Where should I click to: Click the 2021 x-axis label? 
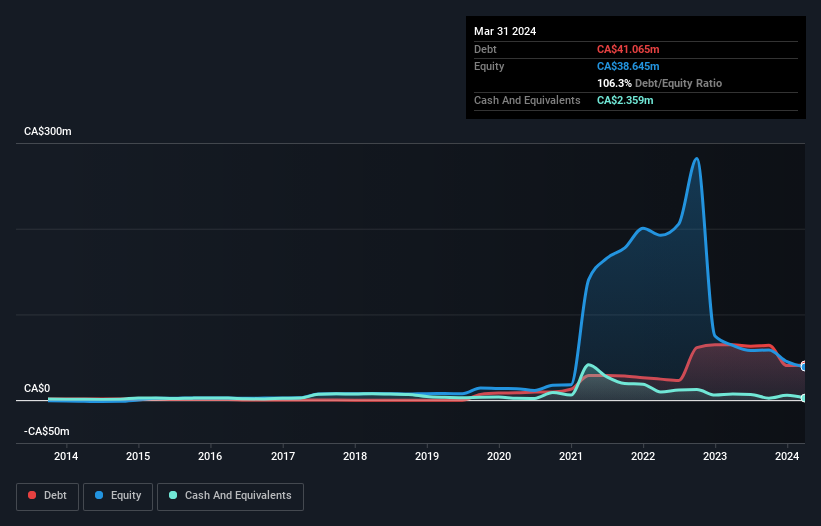(x=571, y=456)
